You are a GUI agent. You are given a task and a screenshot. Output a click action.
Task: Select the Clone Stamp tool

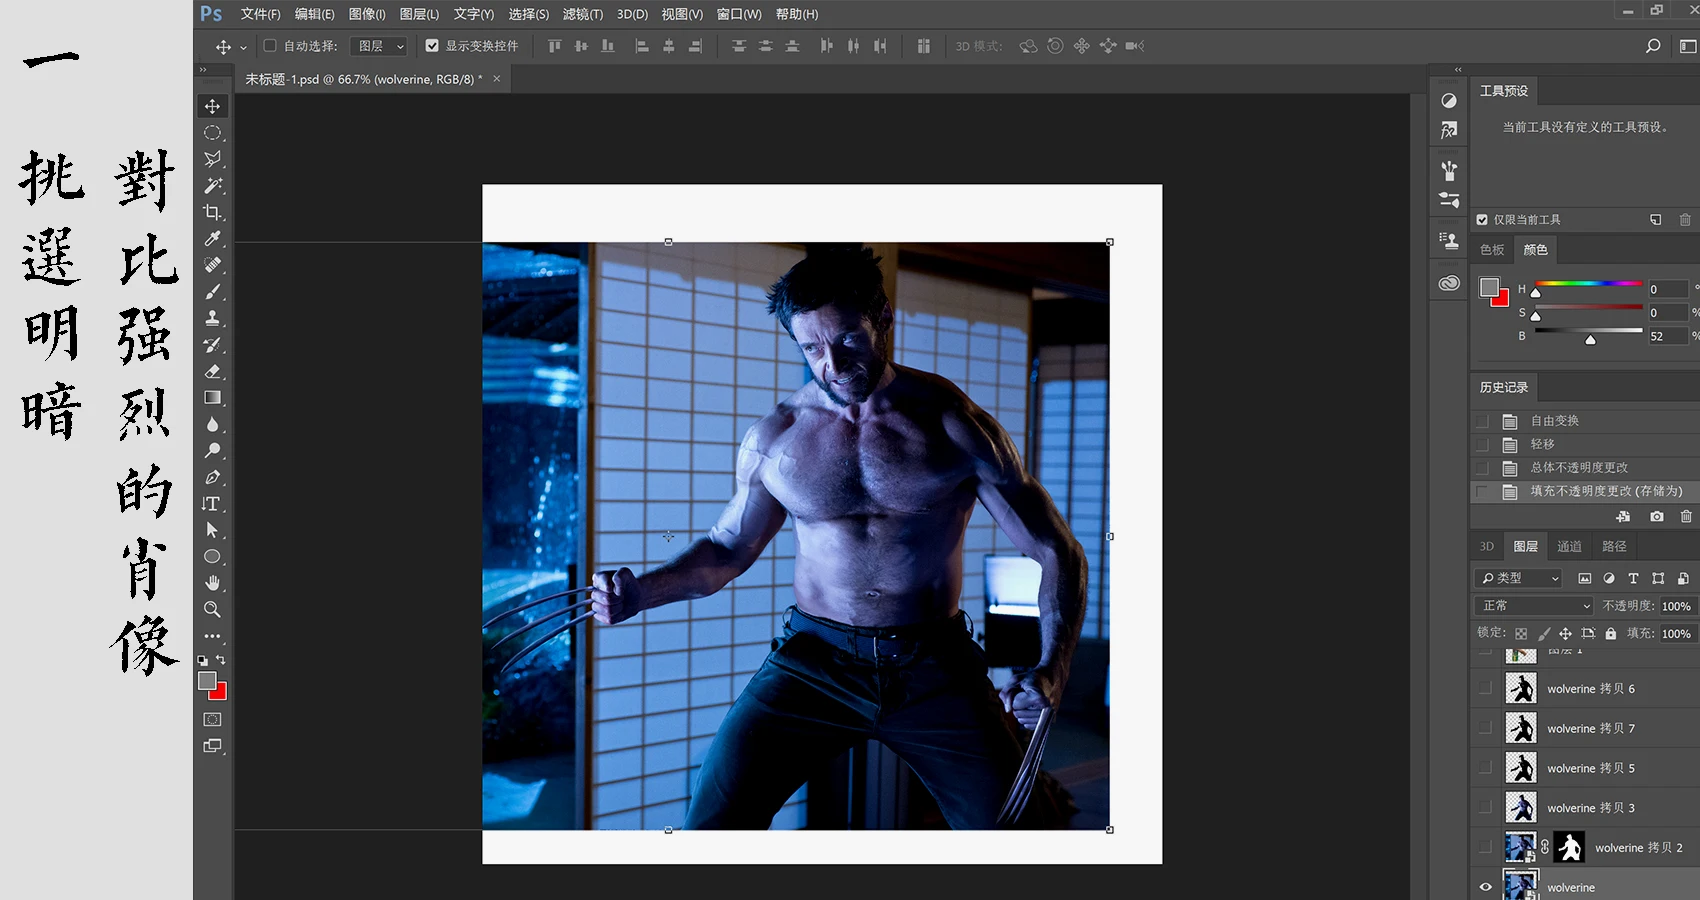212,318
